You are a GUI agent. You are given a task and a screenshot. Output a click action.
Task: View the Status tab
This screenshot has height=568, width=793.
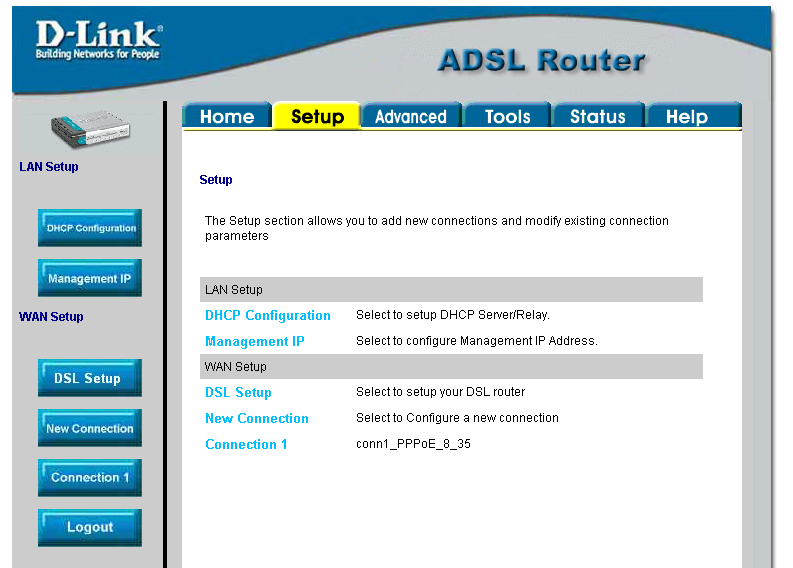click(x=598, y=116)
